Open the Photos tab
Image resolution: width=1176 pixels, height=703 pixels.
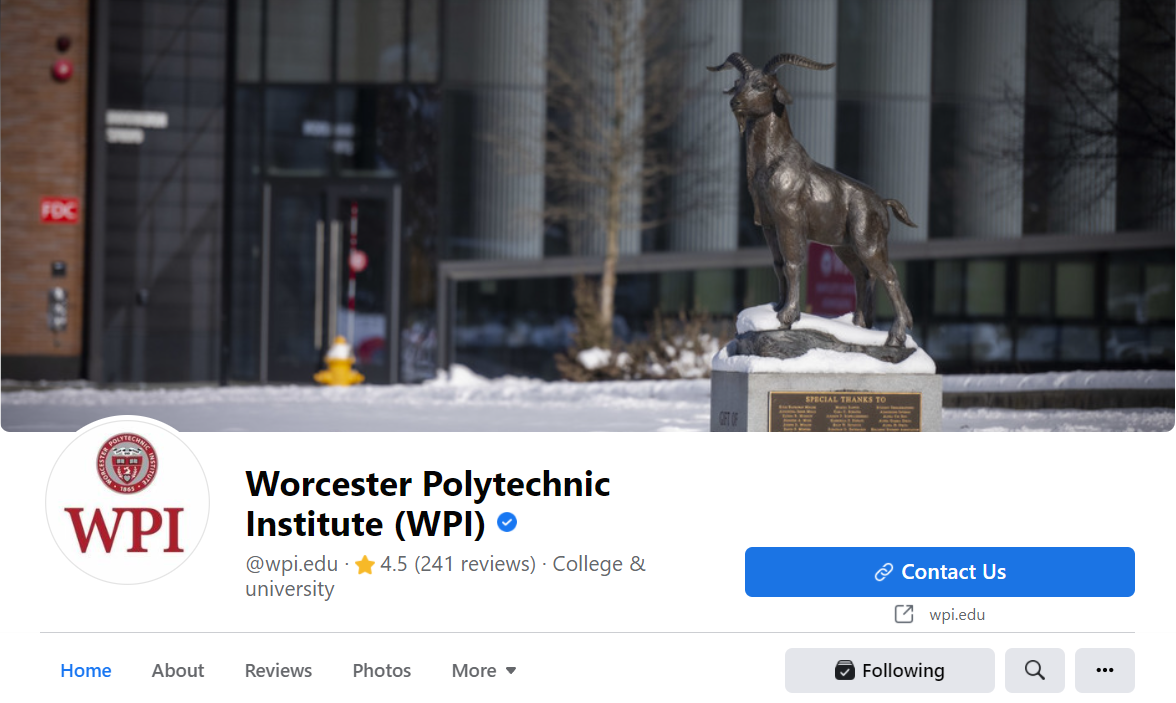pyautogui.click(x=382, y=671)
